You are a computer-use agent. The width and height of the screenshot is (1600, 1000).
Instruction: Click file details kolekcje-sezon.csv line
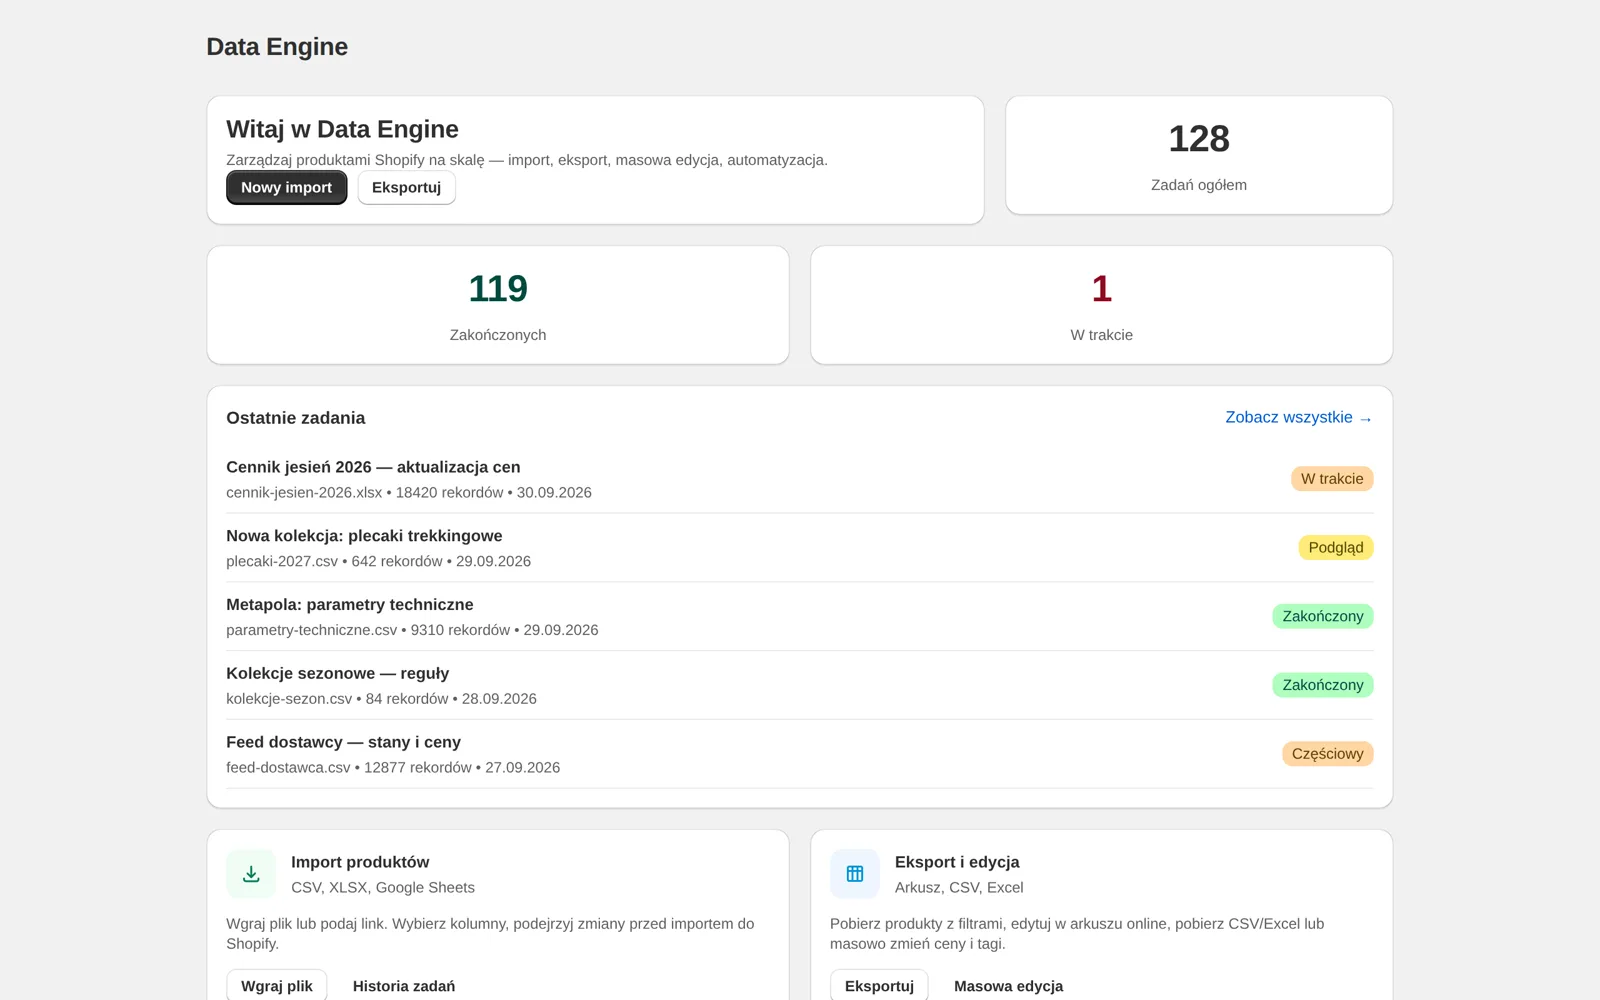pos(381,699)
